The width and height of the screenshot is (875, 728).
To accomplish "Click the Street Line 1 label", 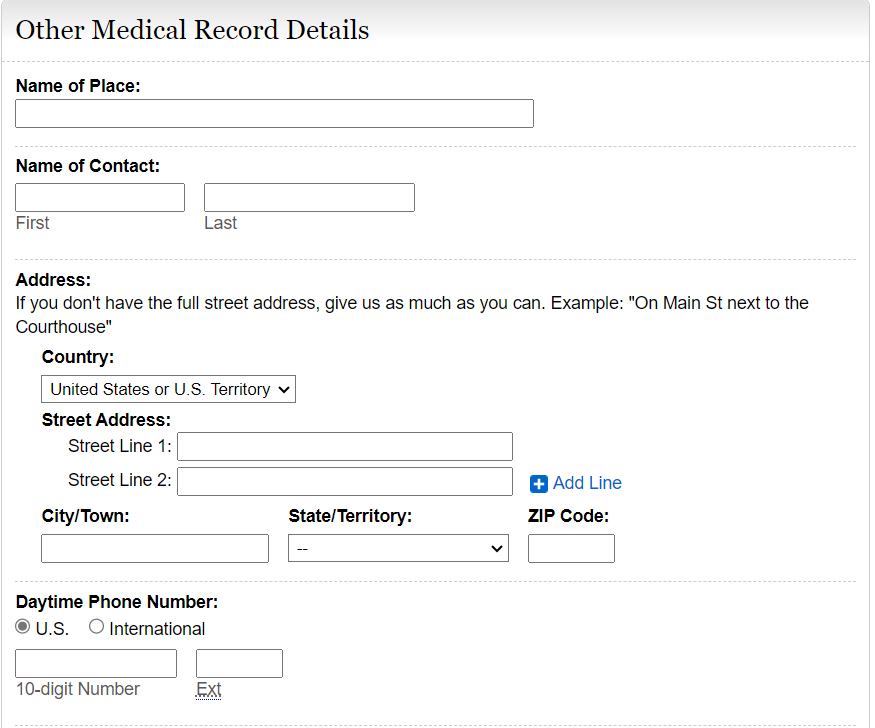I will (120, 446).
